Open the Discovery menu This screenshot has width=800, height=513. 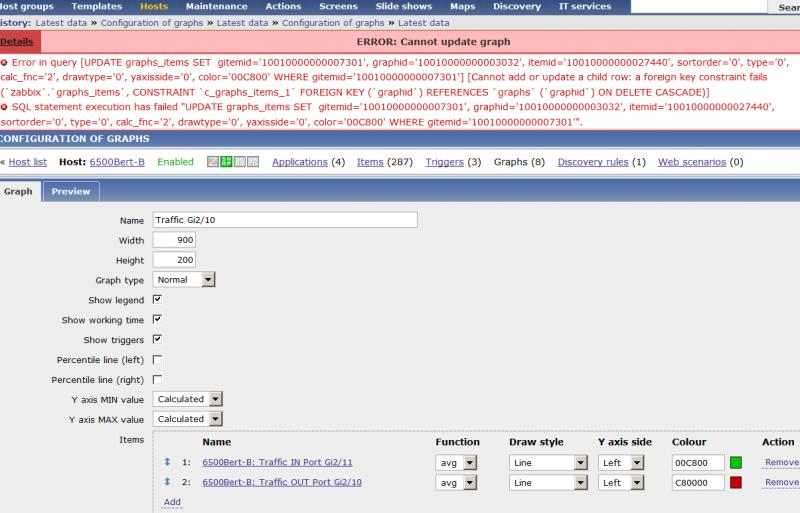[517, 7]
